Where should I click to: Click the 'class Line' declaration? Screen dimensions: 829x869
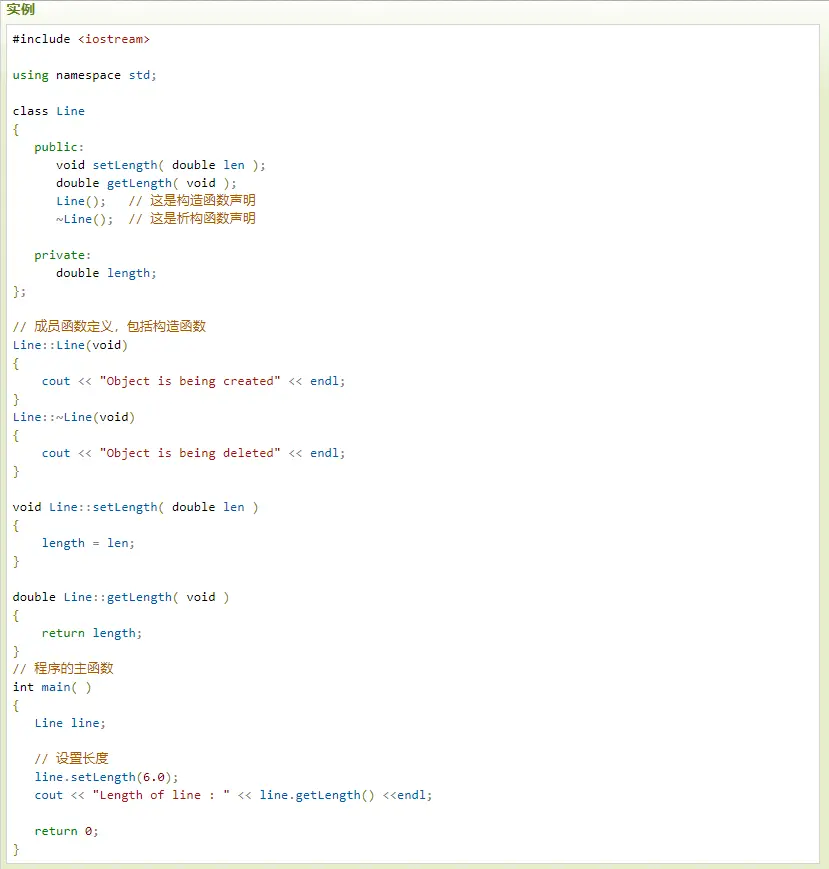49,111
